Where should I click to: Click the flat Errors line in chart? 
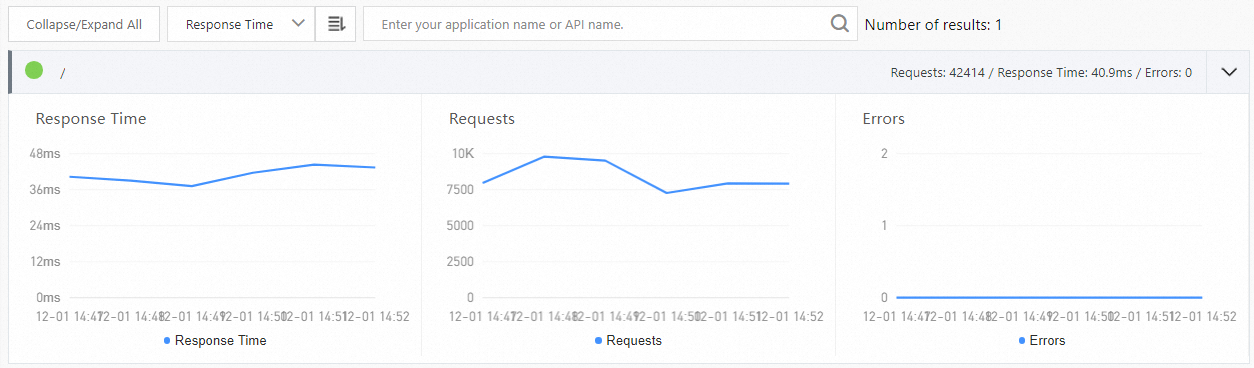[x=1049, y=297]
